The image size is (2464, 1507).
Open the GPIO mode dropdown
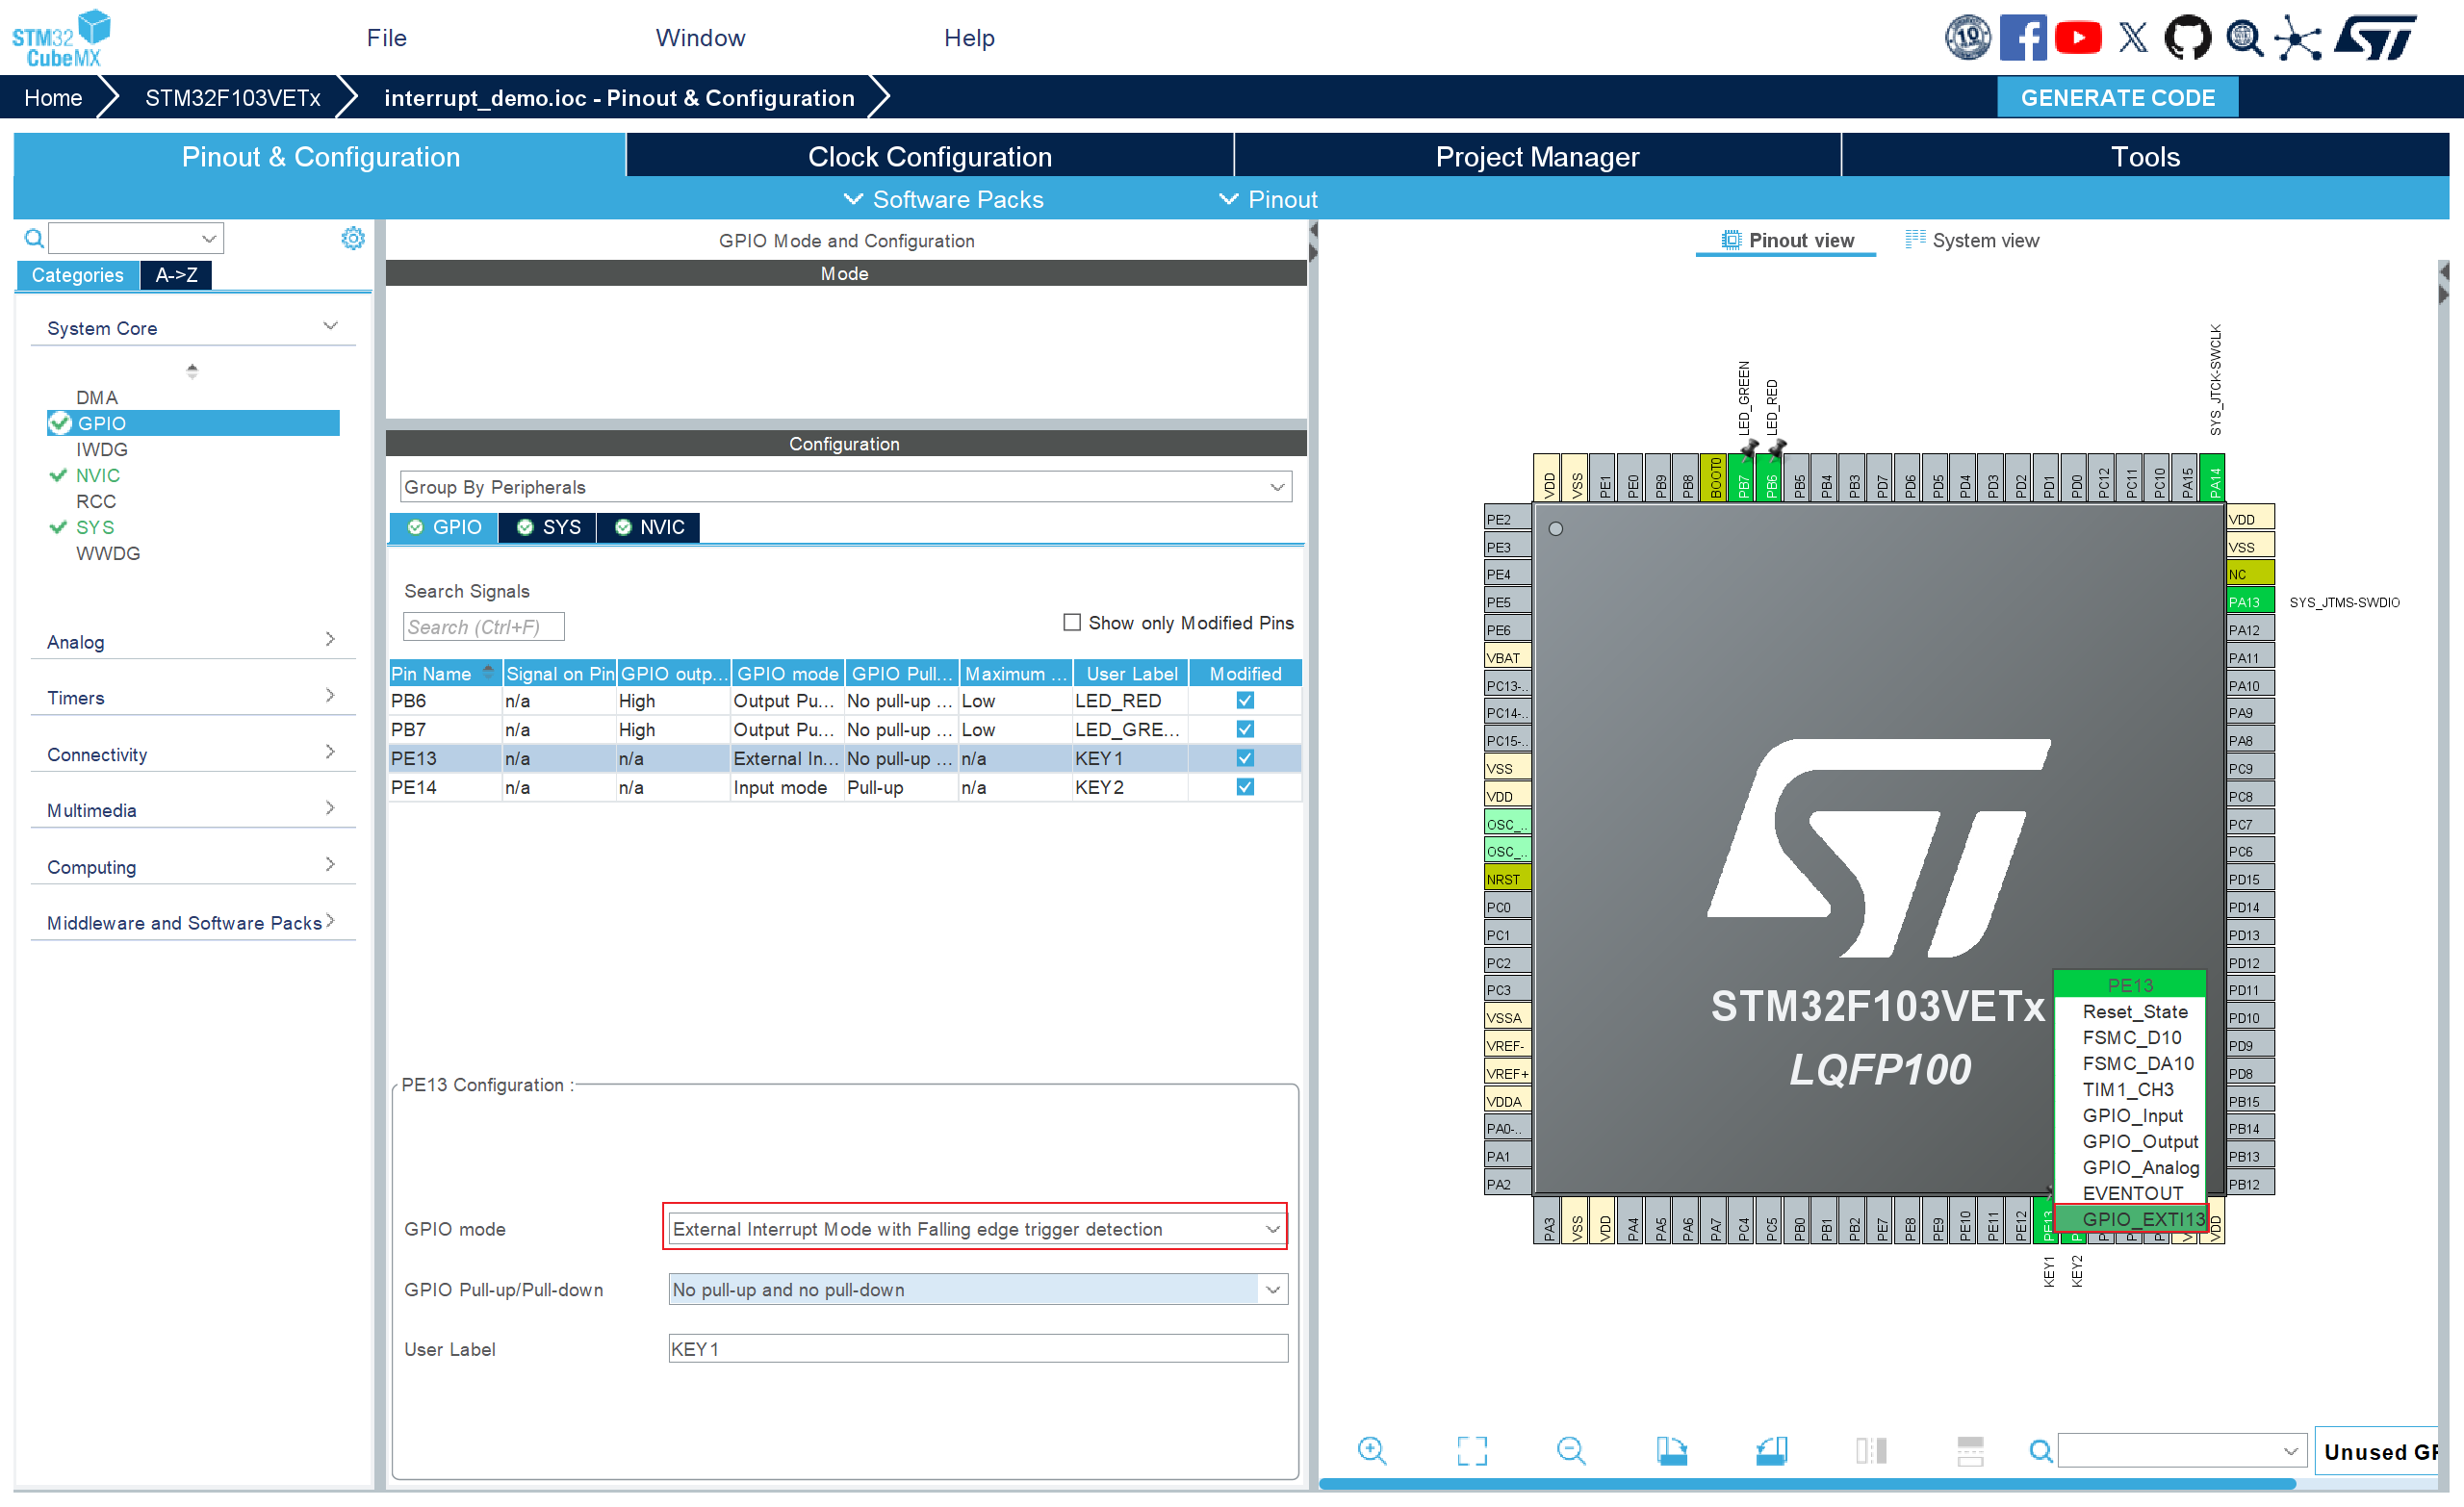click(976, 1228)
